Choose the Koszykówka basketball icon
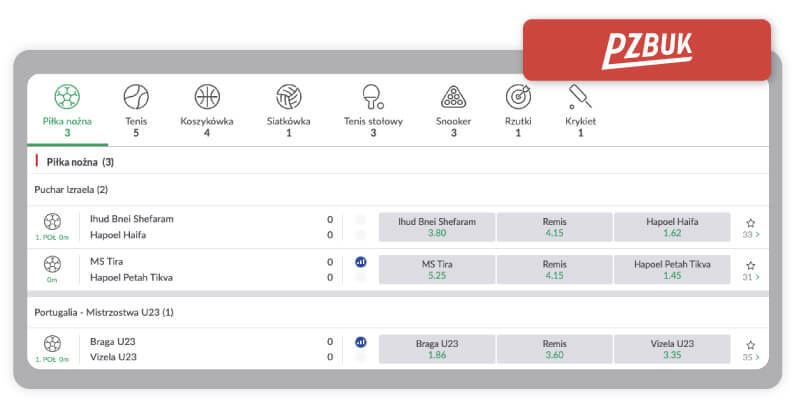This screenshot has width=800, height=404. (x=207, y=97)
